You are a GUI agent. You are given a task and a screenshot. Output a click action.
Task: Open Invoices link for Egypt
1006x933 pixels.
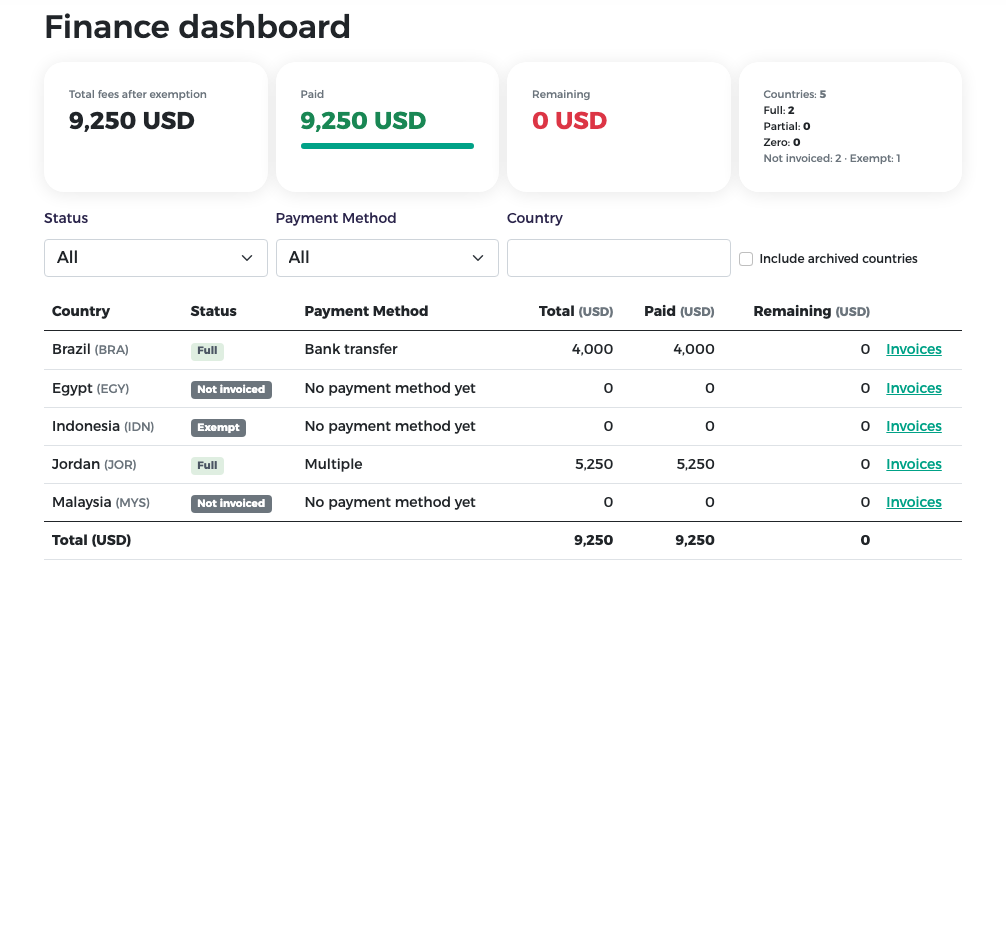tap(914, 388)
